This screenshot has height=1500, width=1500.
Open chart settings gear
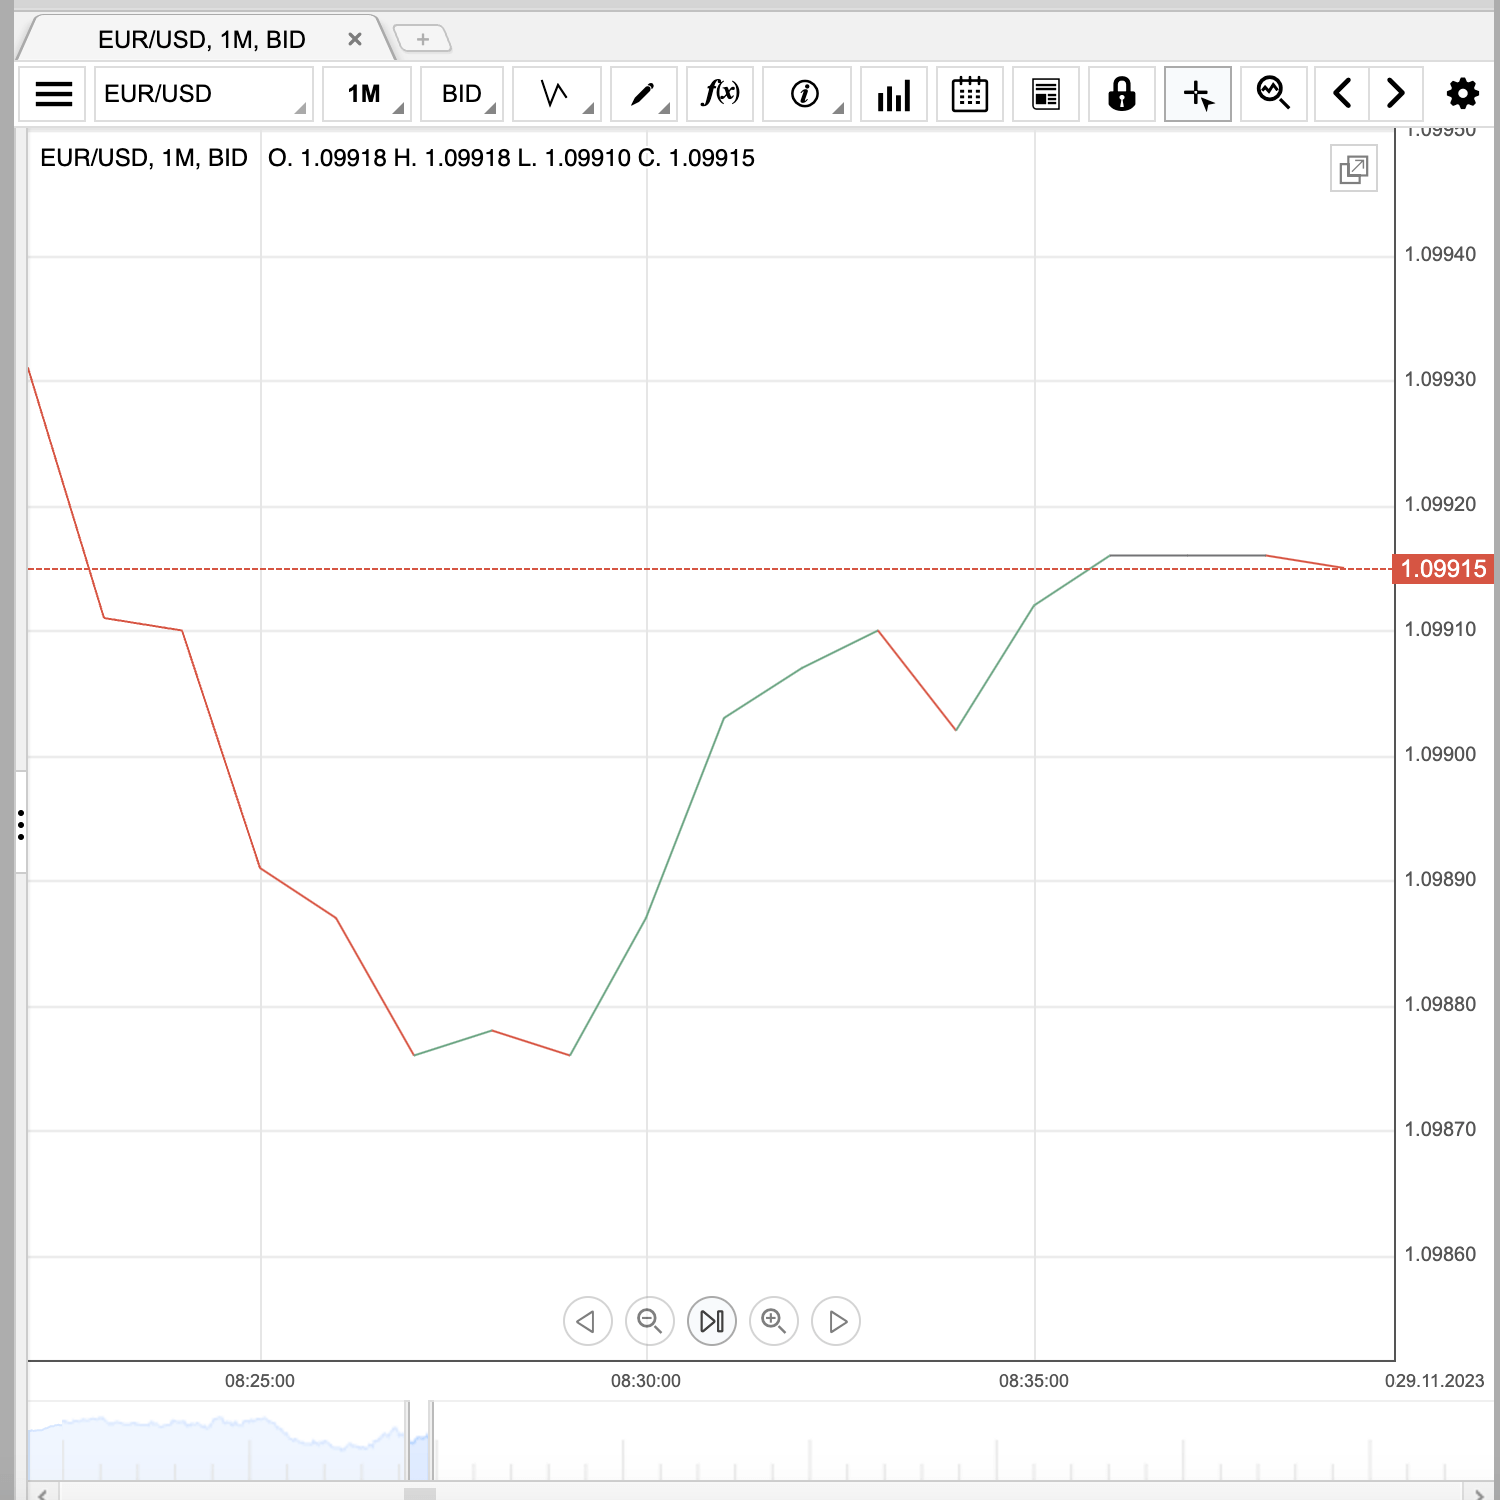tap(1462, 94)
